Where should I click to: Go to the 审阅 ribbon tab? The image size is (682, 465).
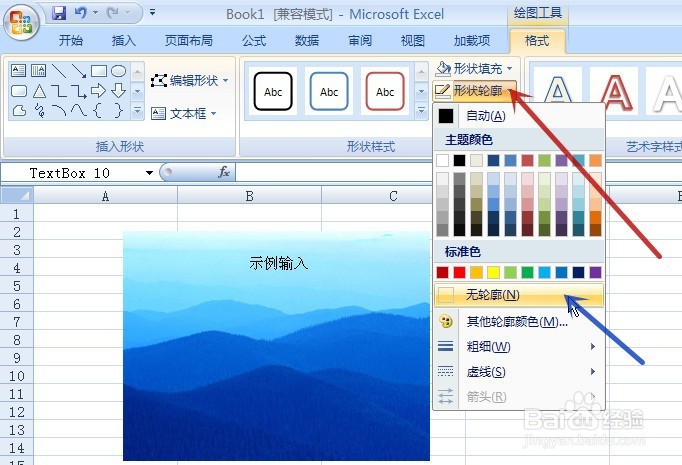click(x=360, y=40)
